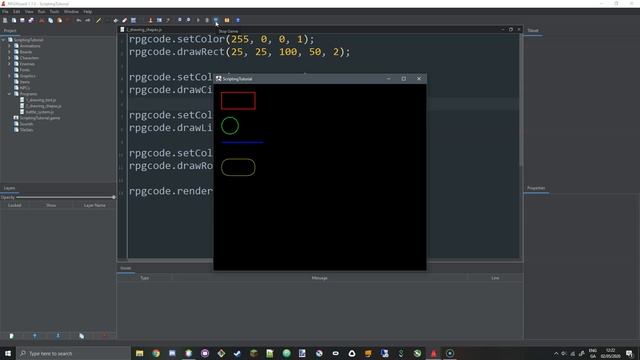Click the move layer down arrow icon

58,336
